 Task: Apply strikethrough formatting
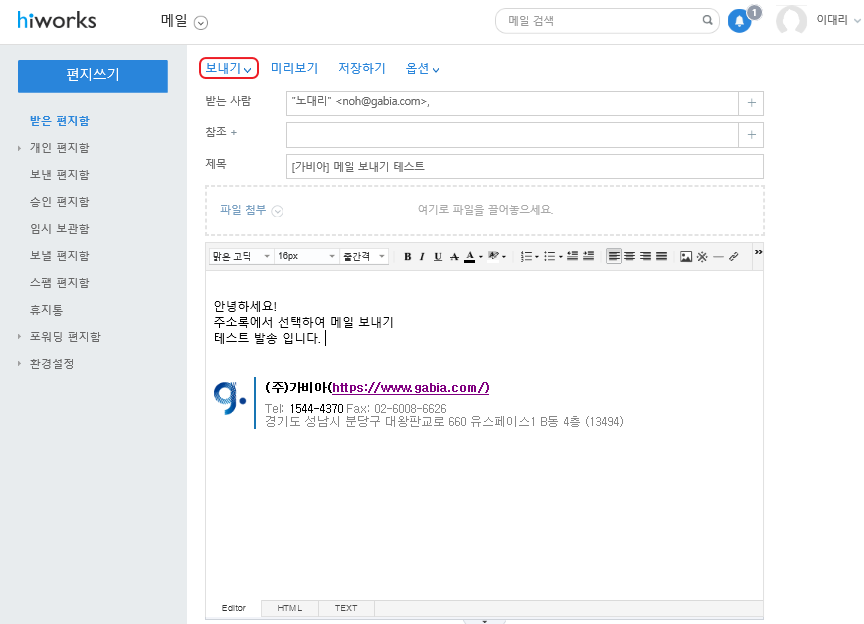454,257
